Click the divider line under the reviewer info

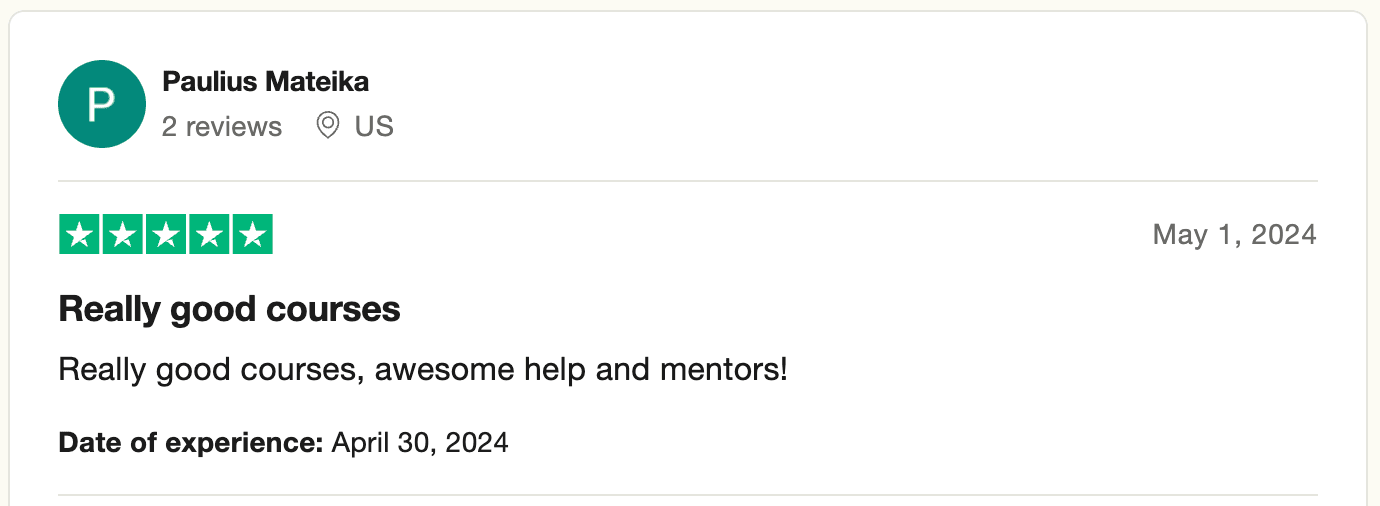tap(688, 181)
